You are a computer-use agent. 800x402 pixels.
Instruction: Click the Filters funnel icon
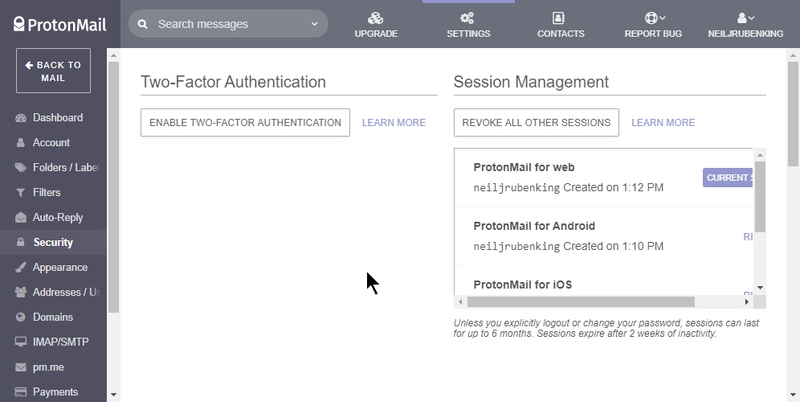[x=20, y=193]
